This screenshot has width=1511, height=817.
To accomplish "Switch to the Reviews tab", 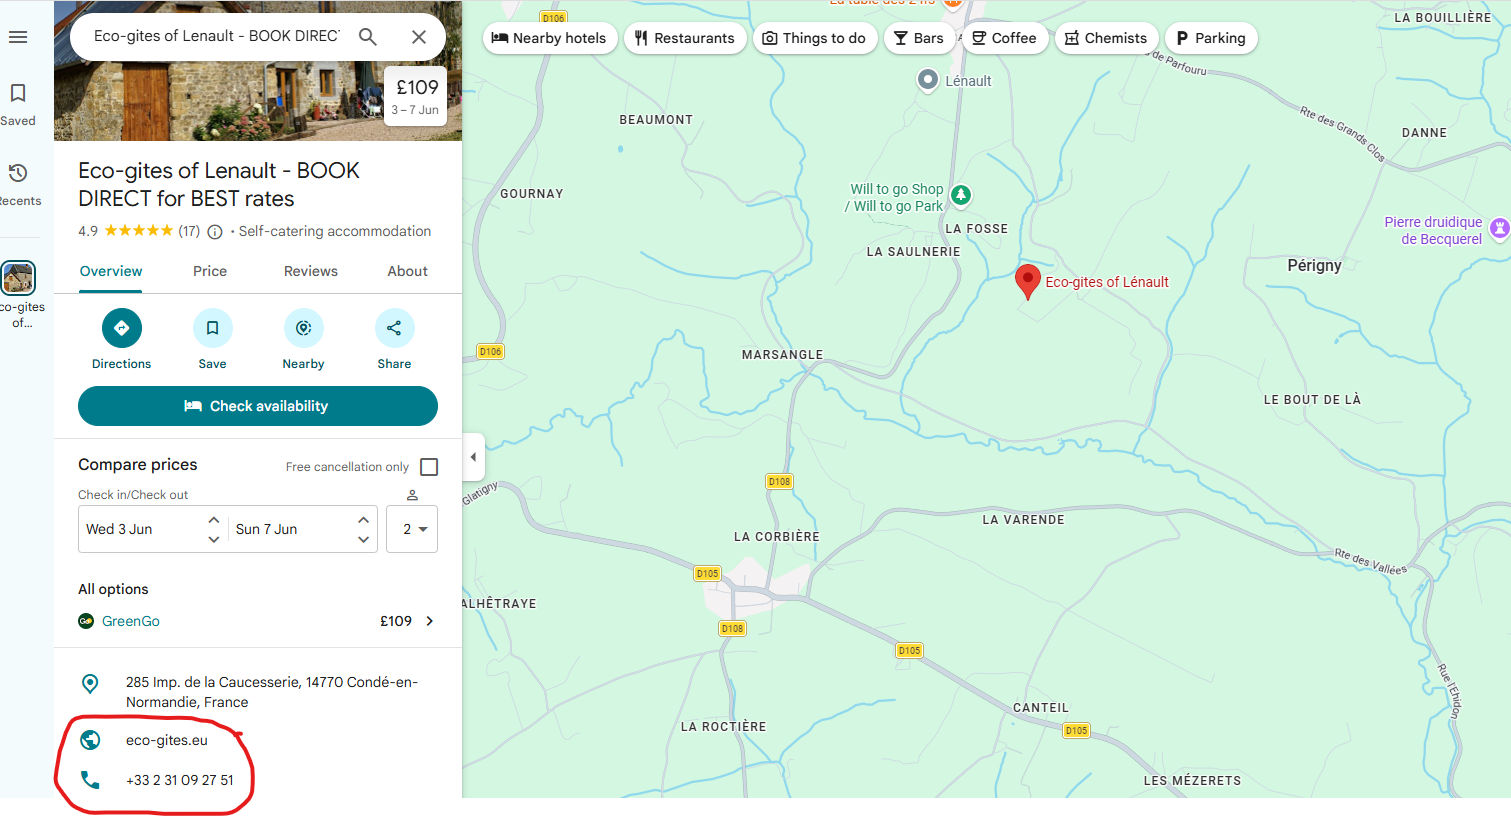I will pos(311,271).
